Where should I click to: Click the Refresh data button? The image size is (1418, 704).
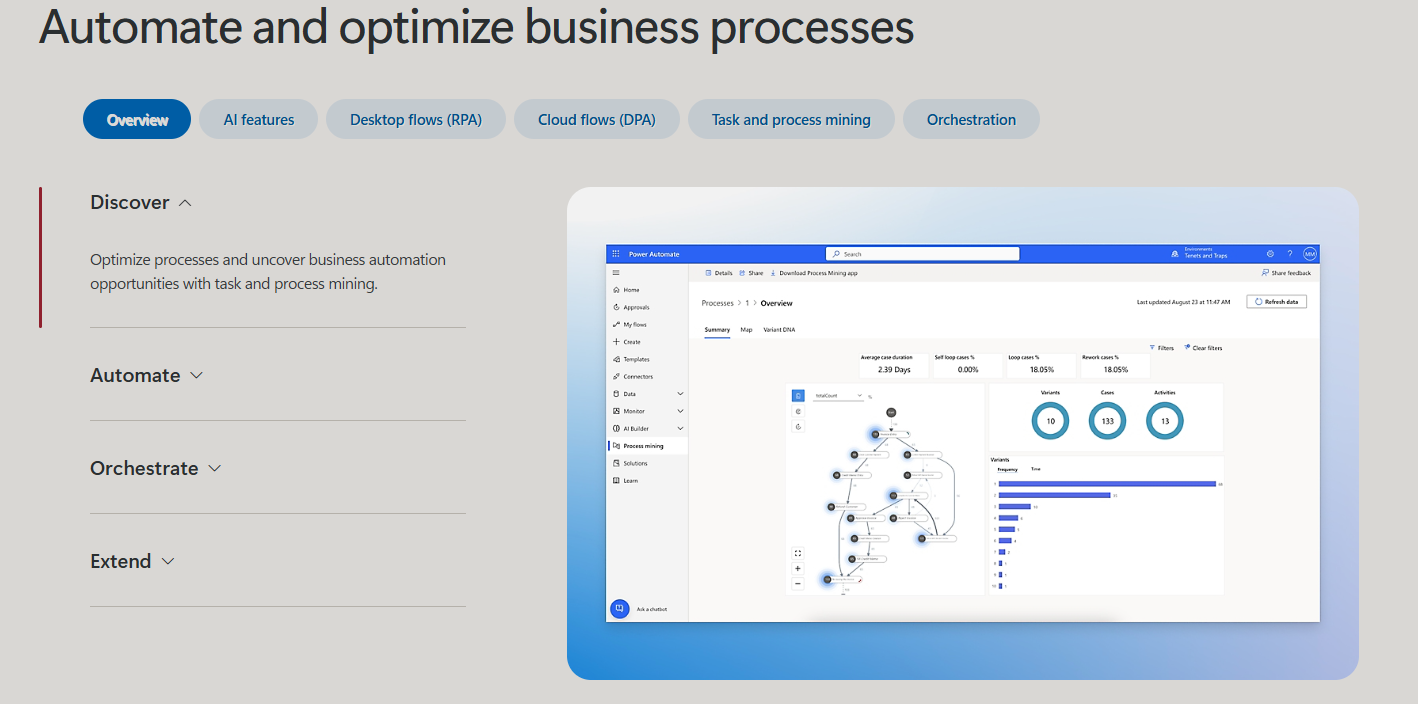click(1277, 300)
